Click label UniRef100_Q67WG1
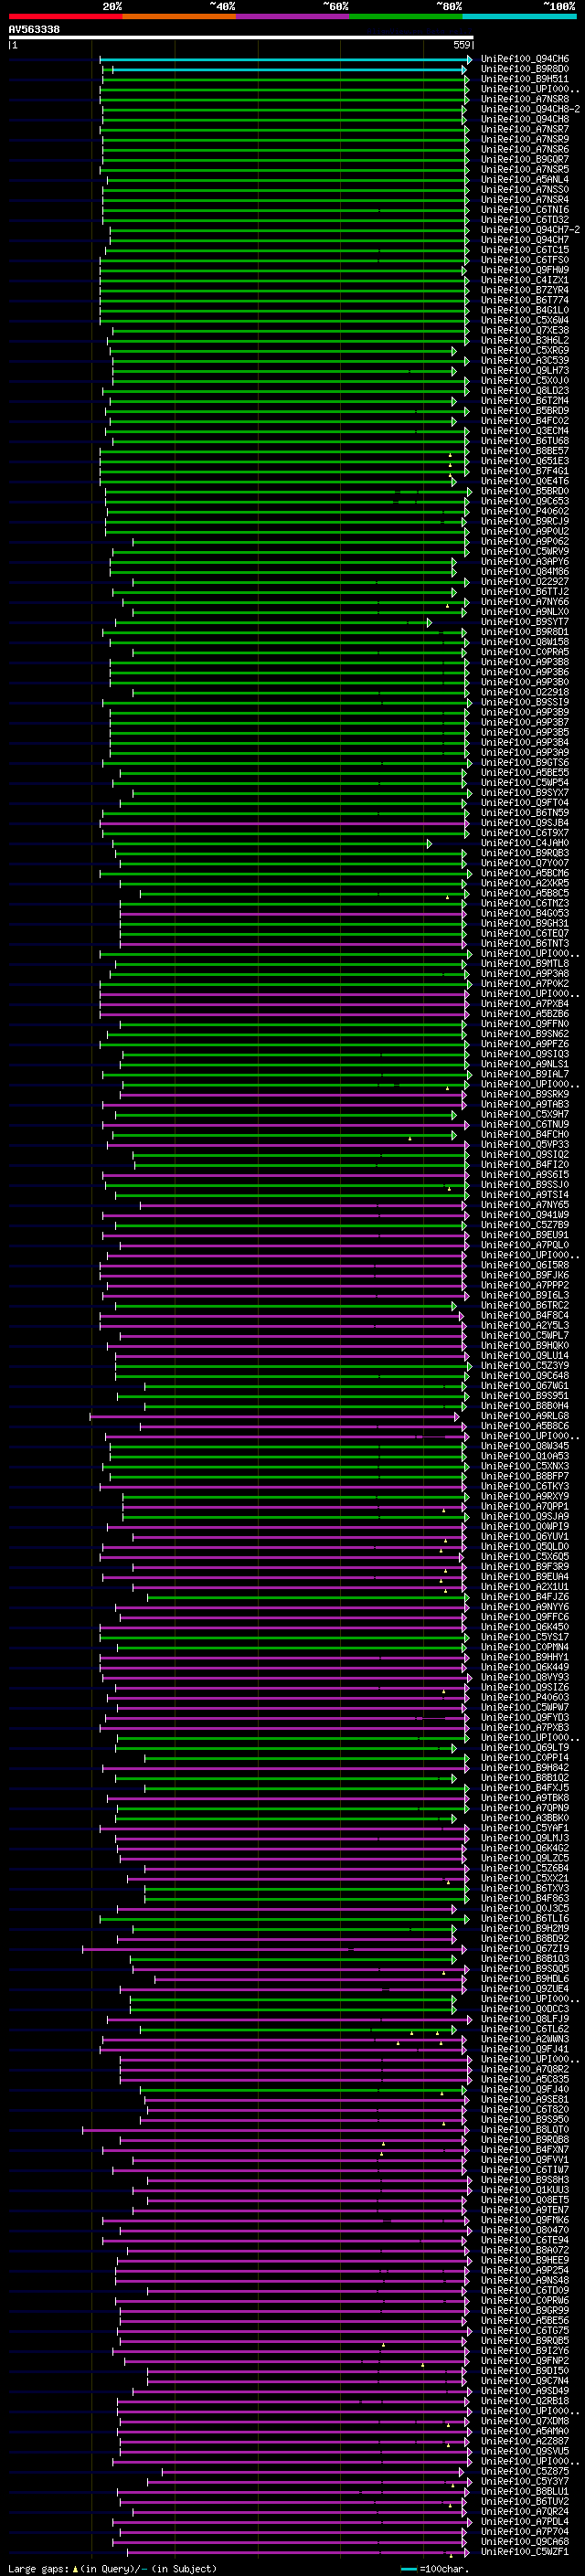 (525, 1386)
